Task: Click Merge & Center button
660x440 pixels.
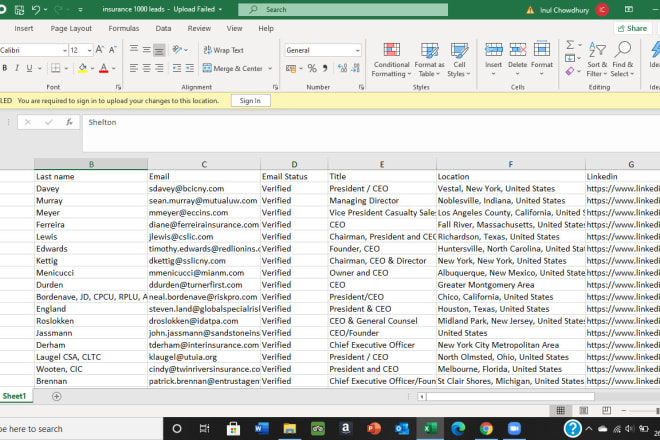Action: pos(233,68)
